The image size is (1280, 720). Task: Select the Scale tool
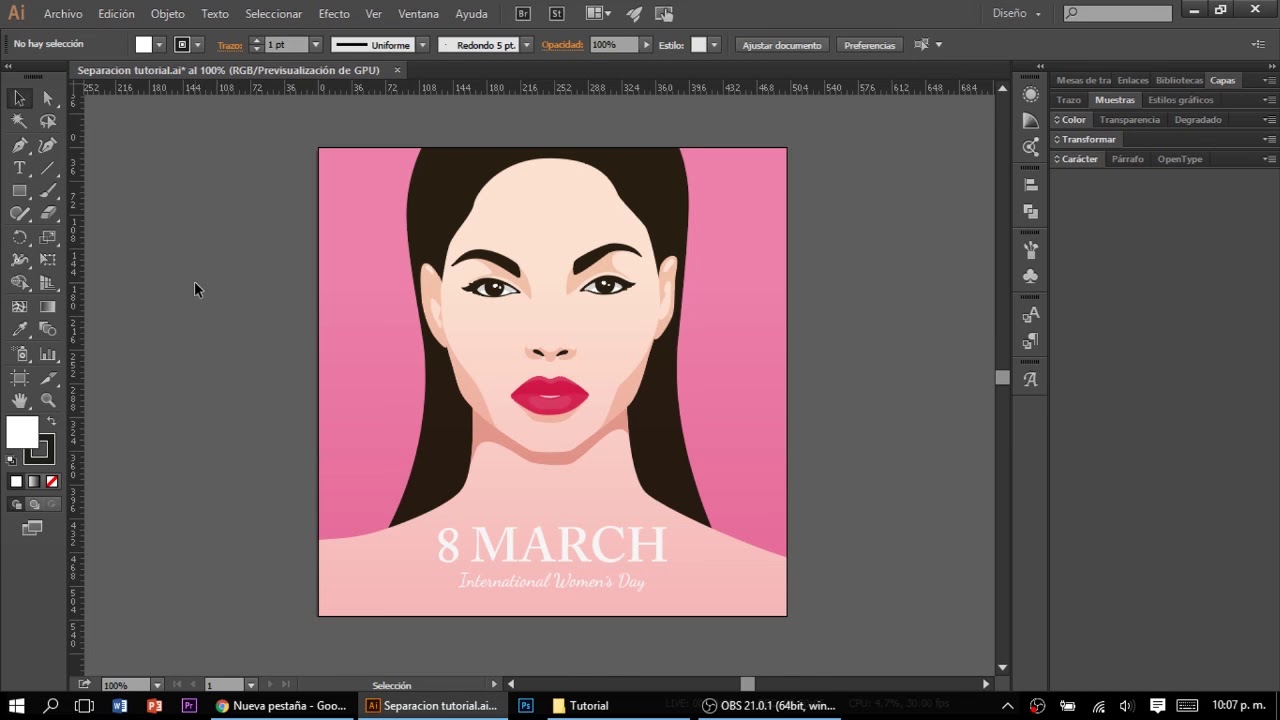48,237
